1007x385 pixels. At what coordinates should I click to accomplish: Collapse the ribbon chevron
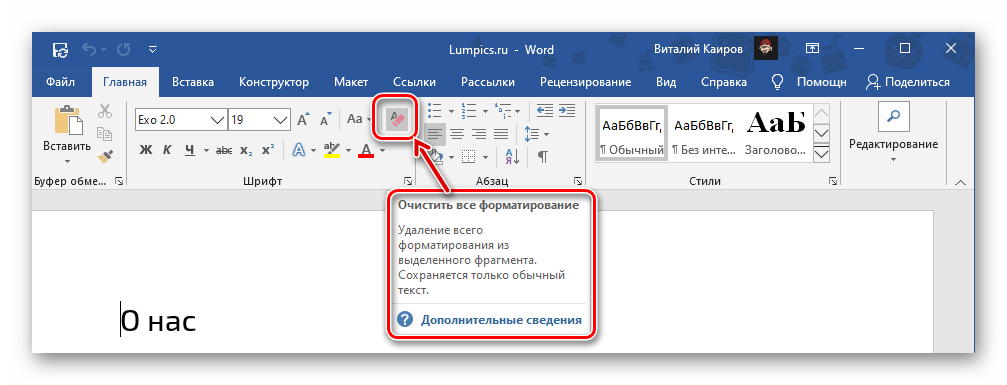pos(960,183)
